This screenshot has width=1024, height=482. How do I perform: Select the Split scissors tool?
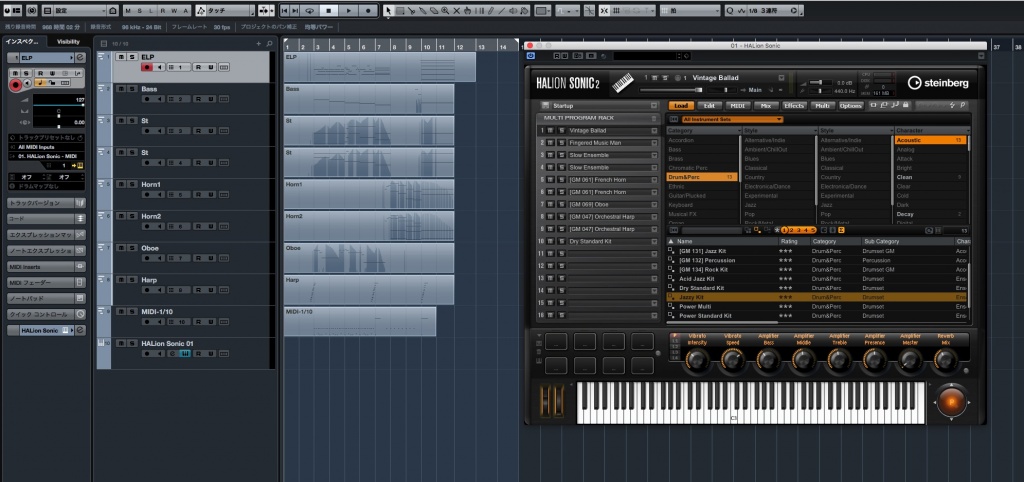coord(411,10)
